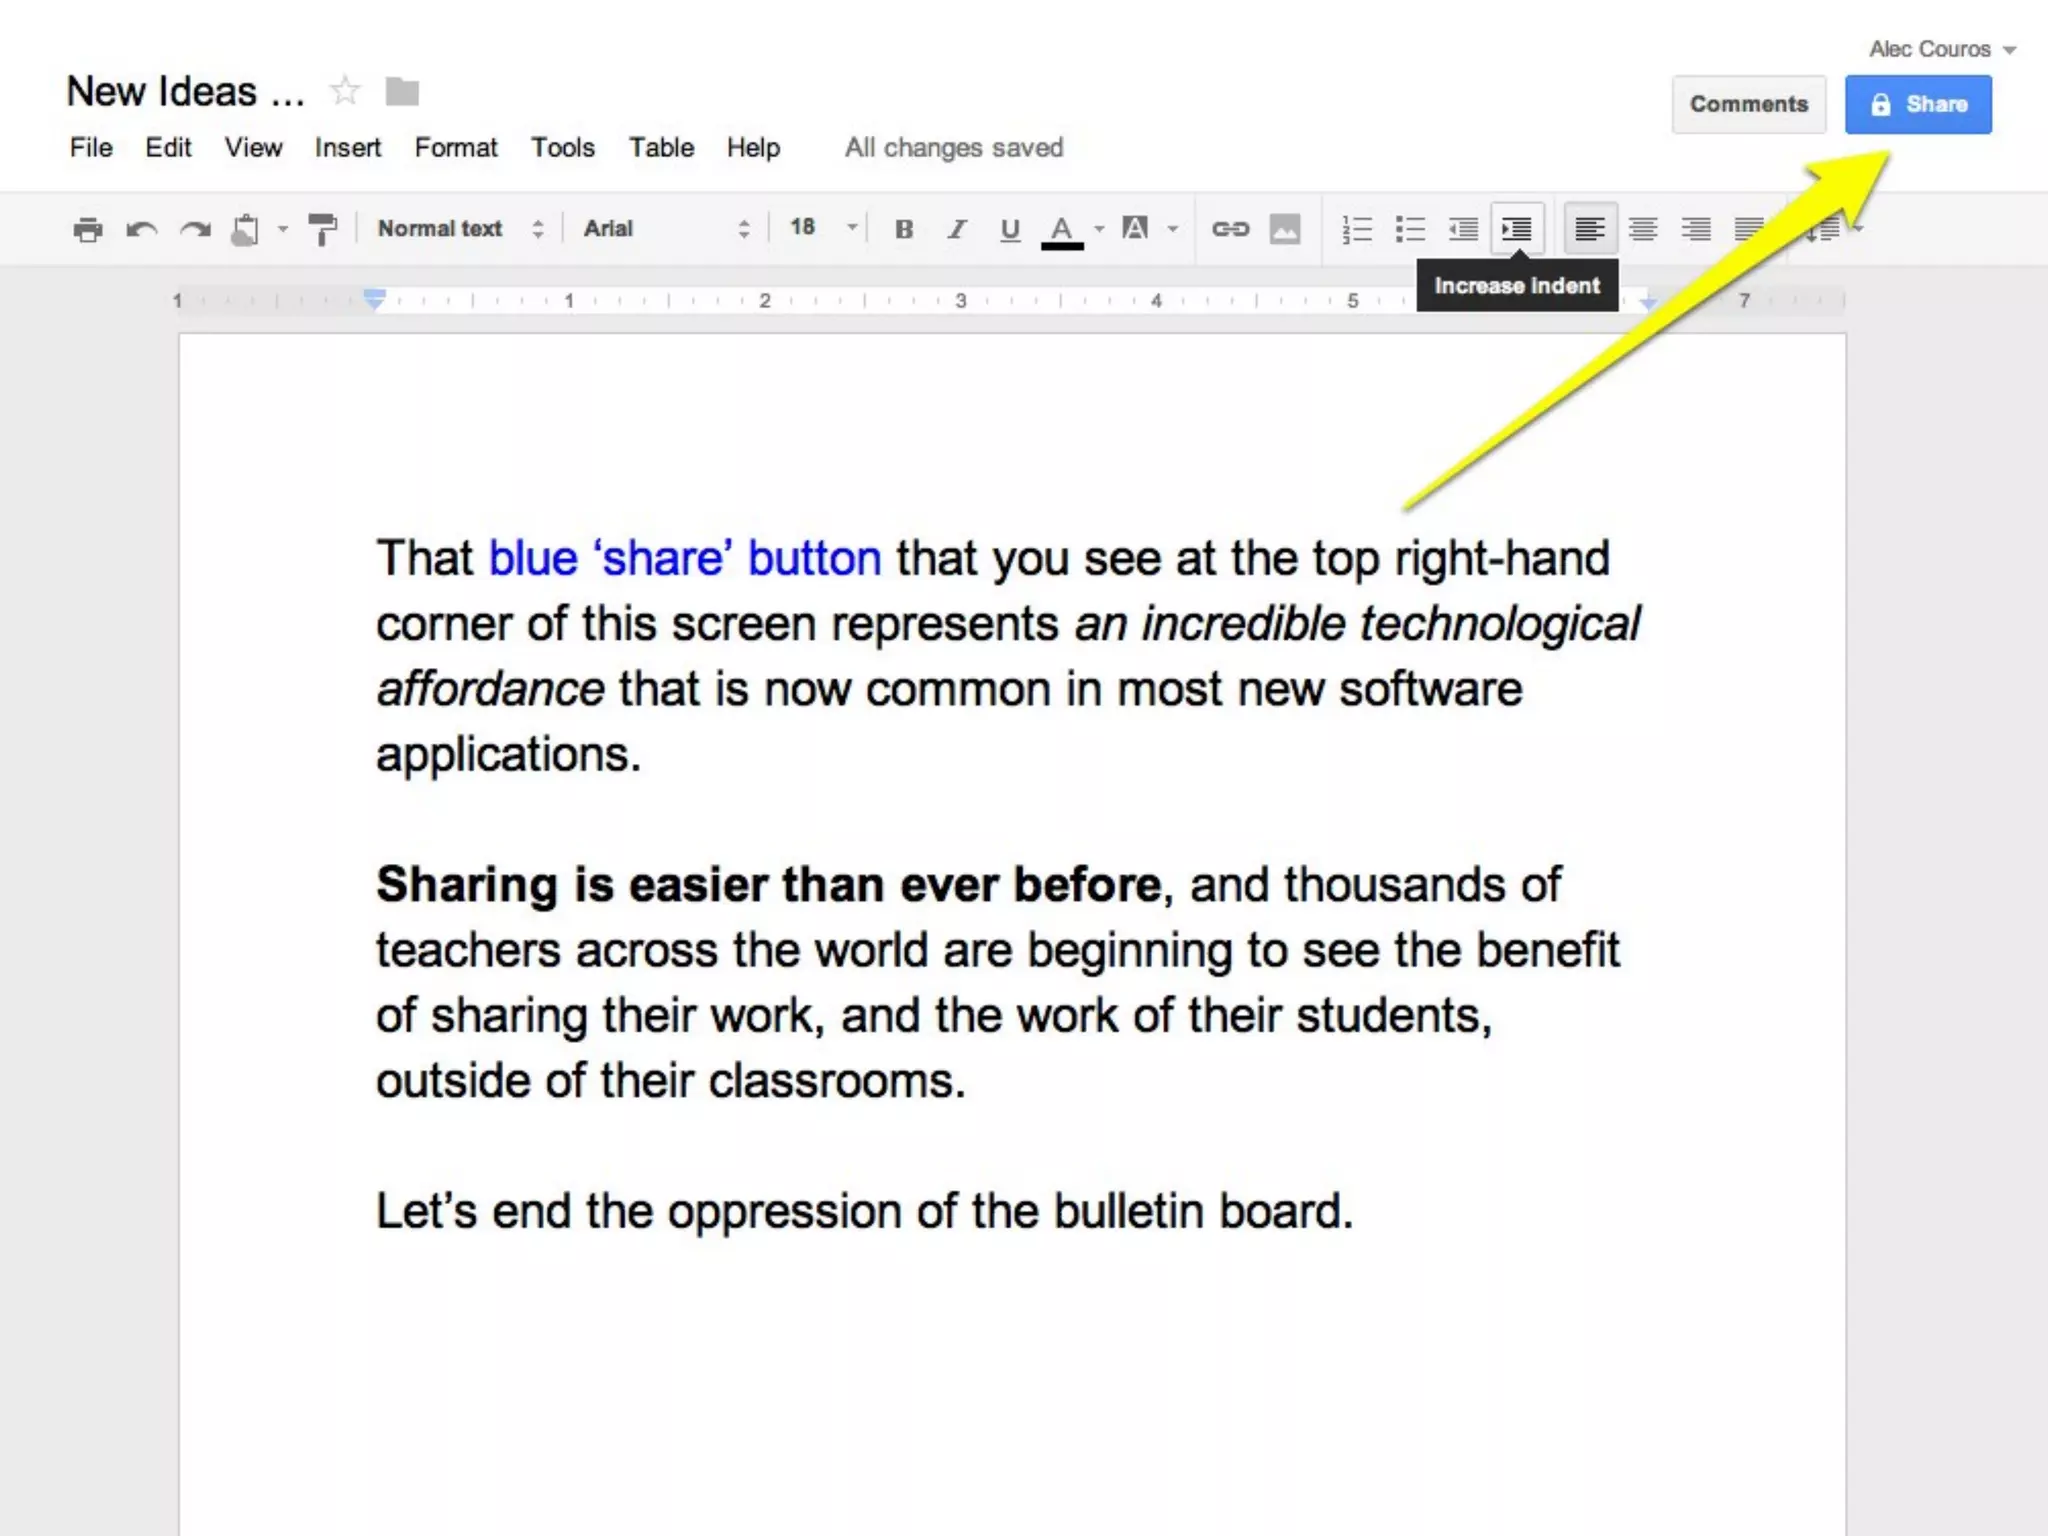
Task: Click the Bulleted list icon
Action: pos(1410,229)
